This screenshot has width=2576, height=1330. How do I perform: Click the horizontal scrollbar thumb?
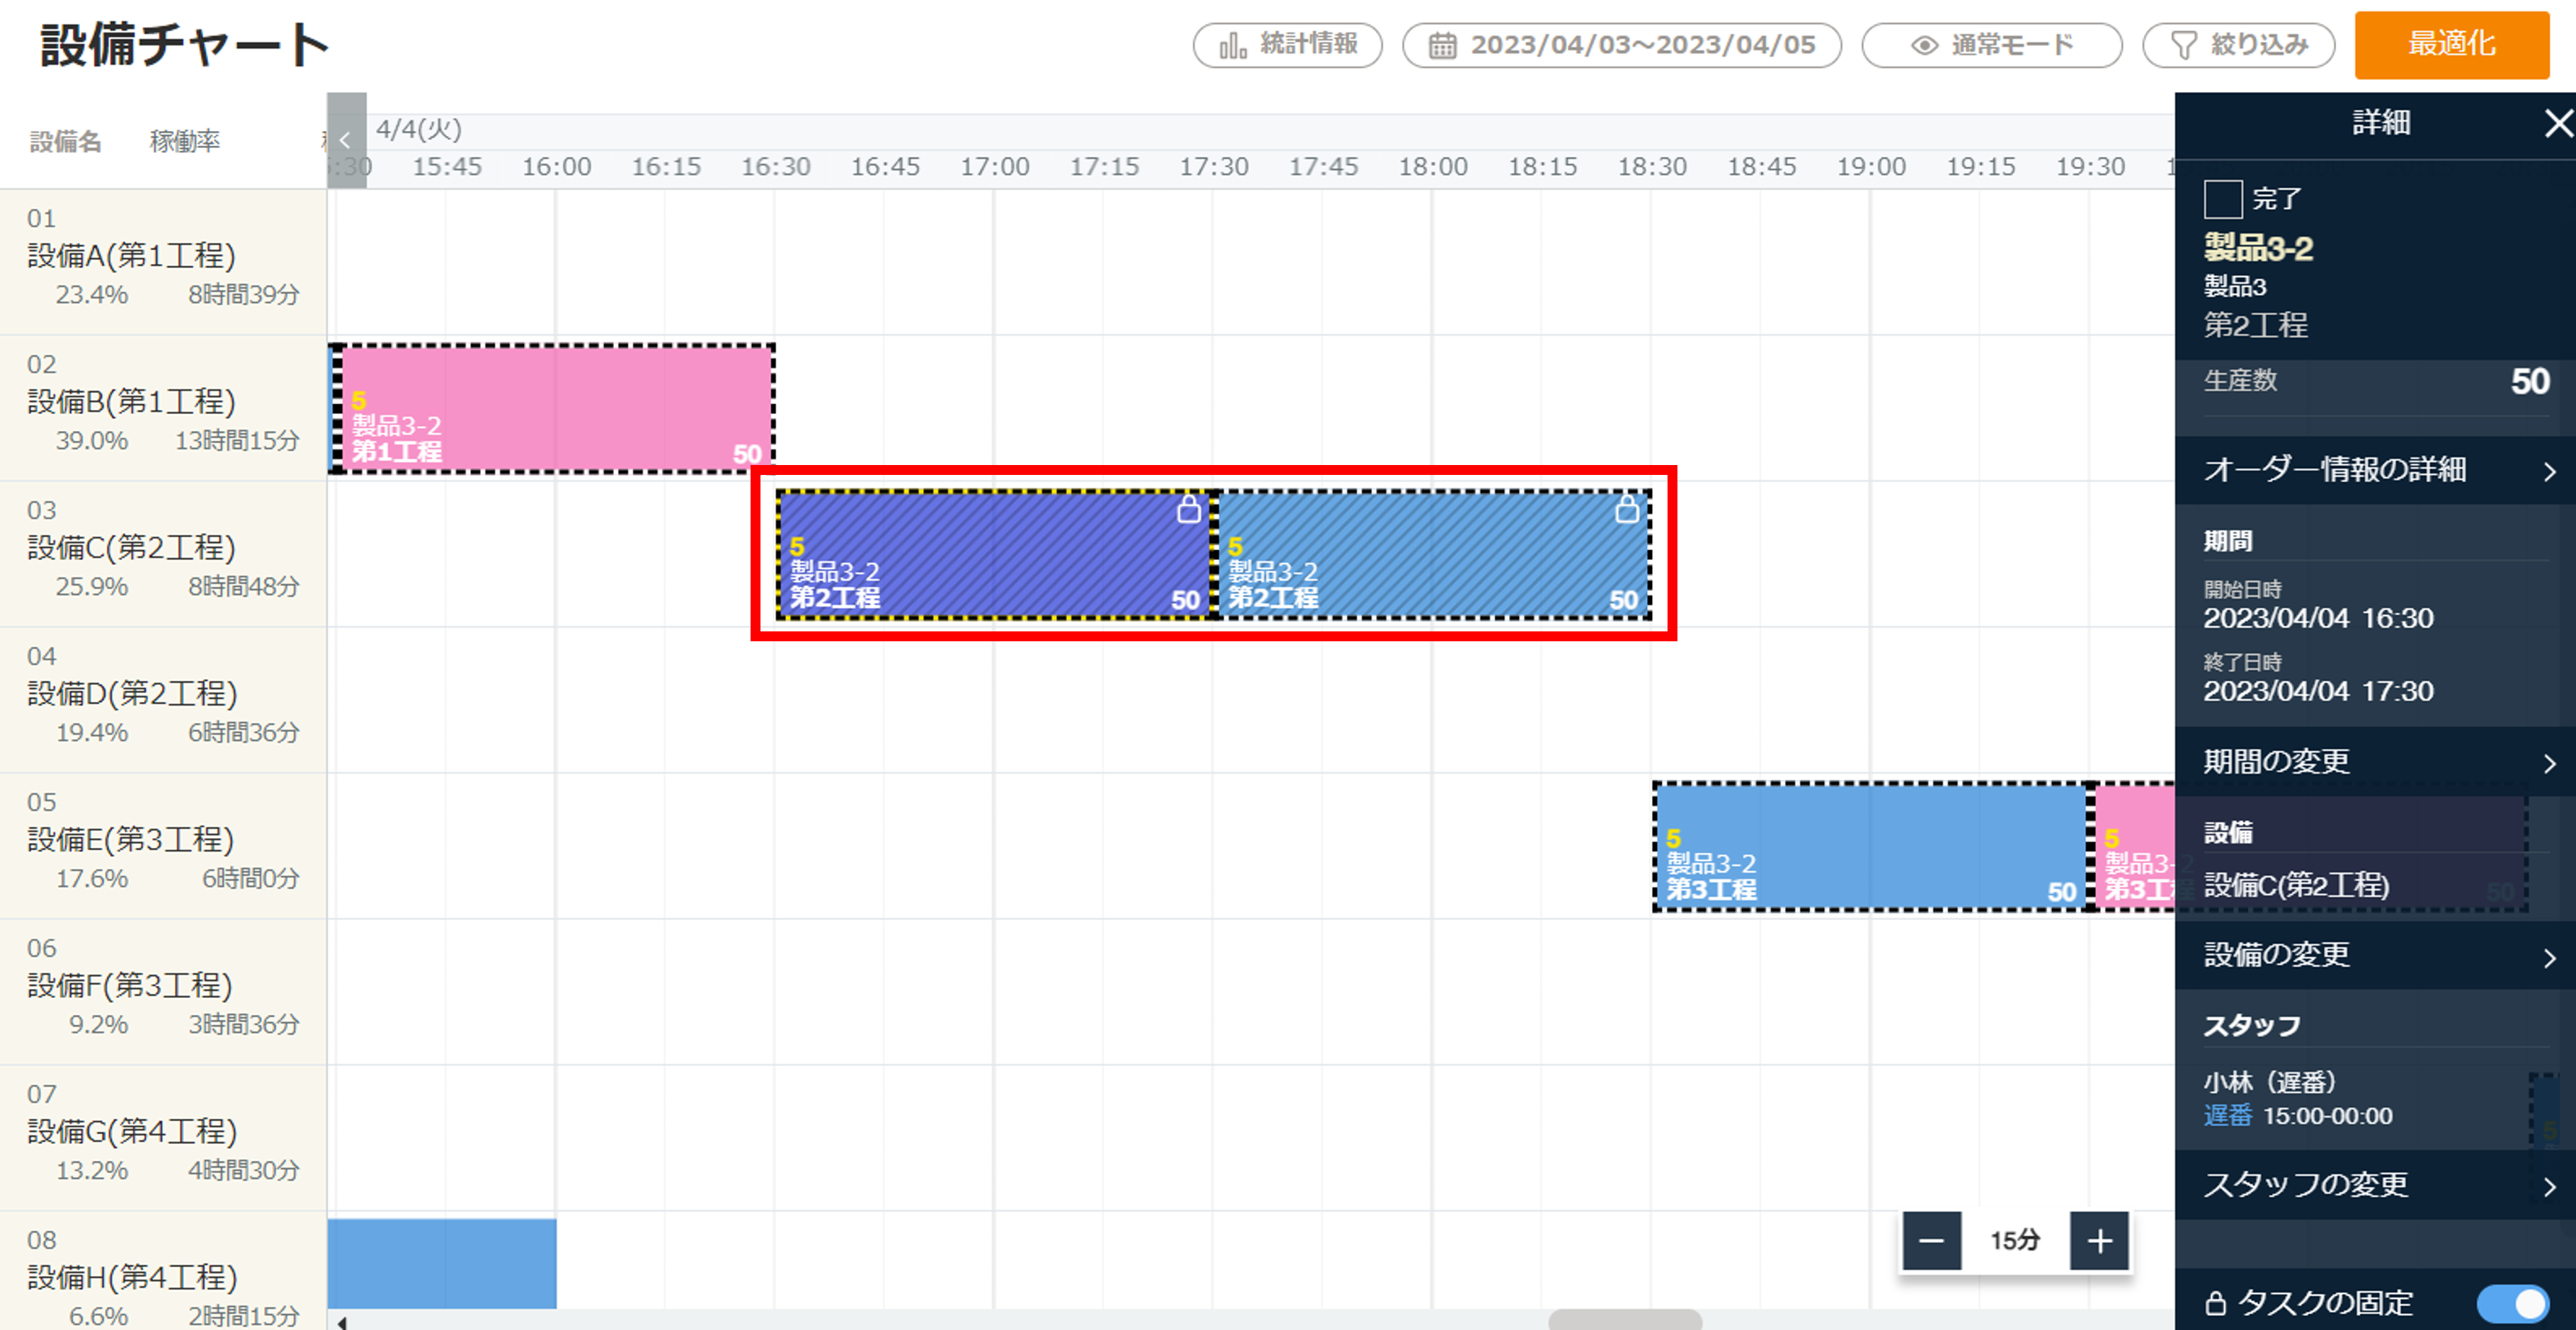coord(1625,1320)
